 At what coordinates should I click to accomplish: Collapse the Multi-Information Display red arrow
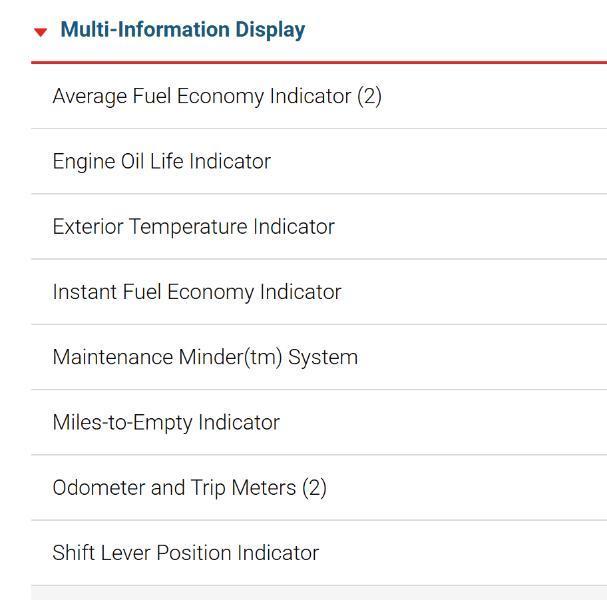[40, 32]
